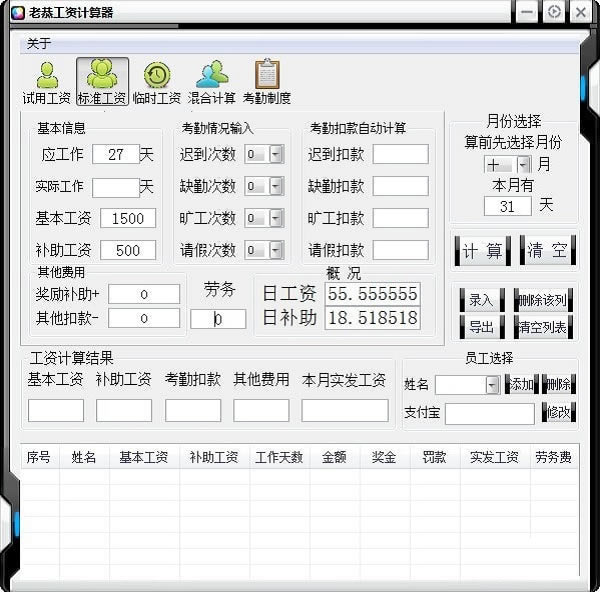
Task: Focus the 支付宝 input field
Action: point(490,414)
